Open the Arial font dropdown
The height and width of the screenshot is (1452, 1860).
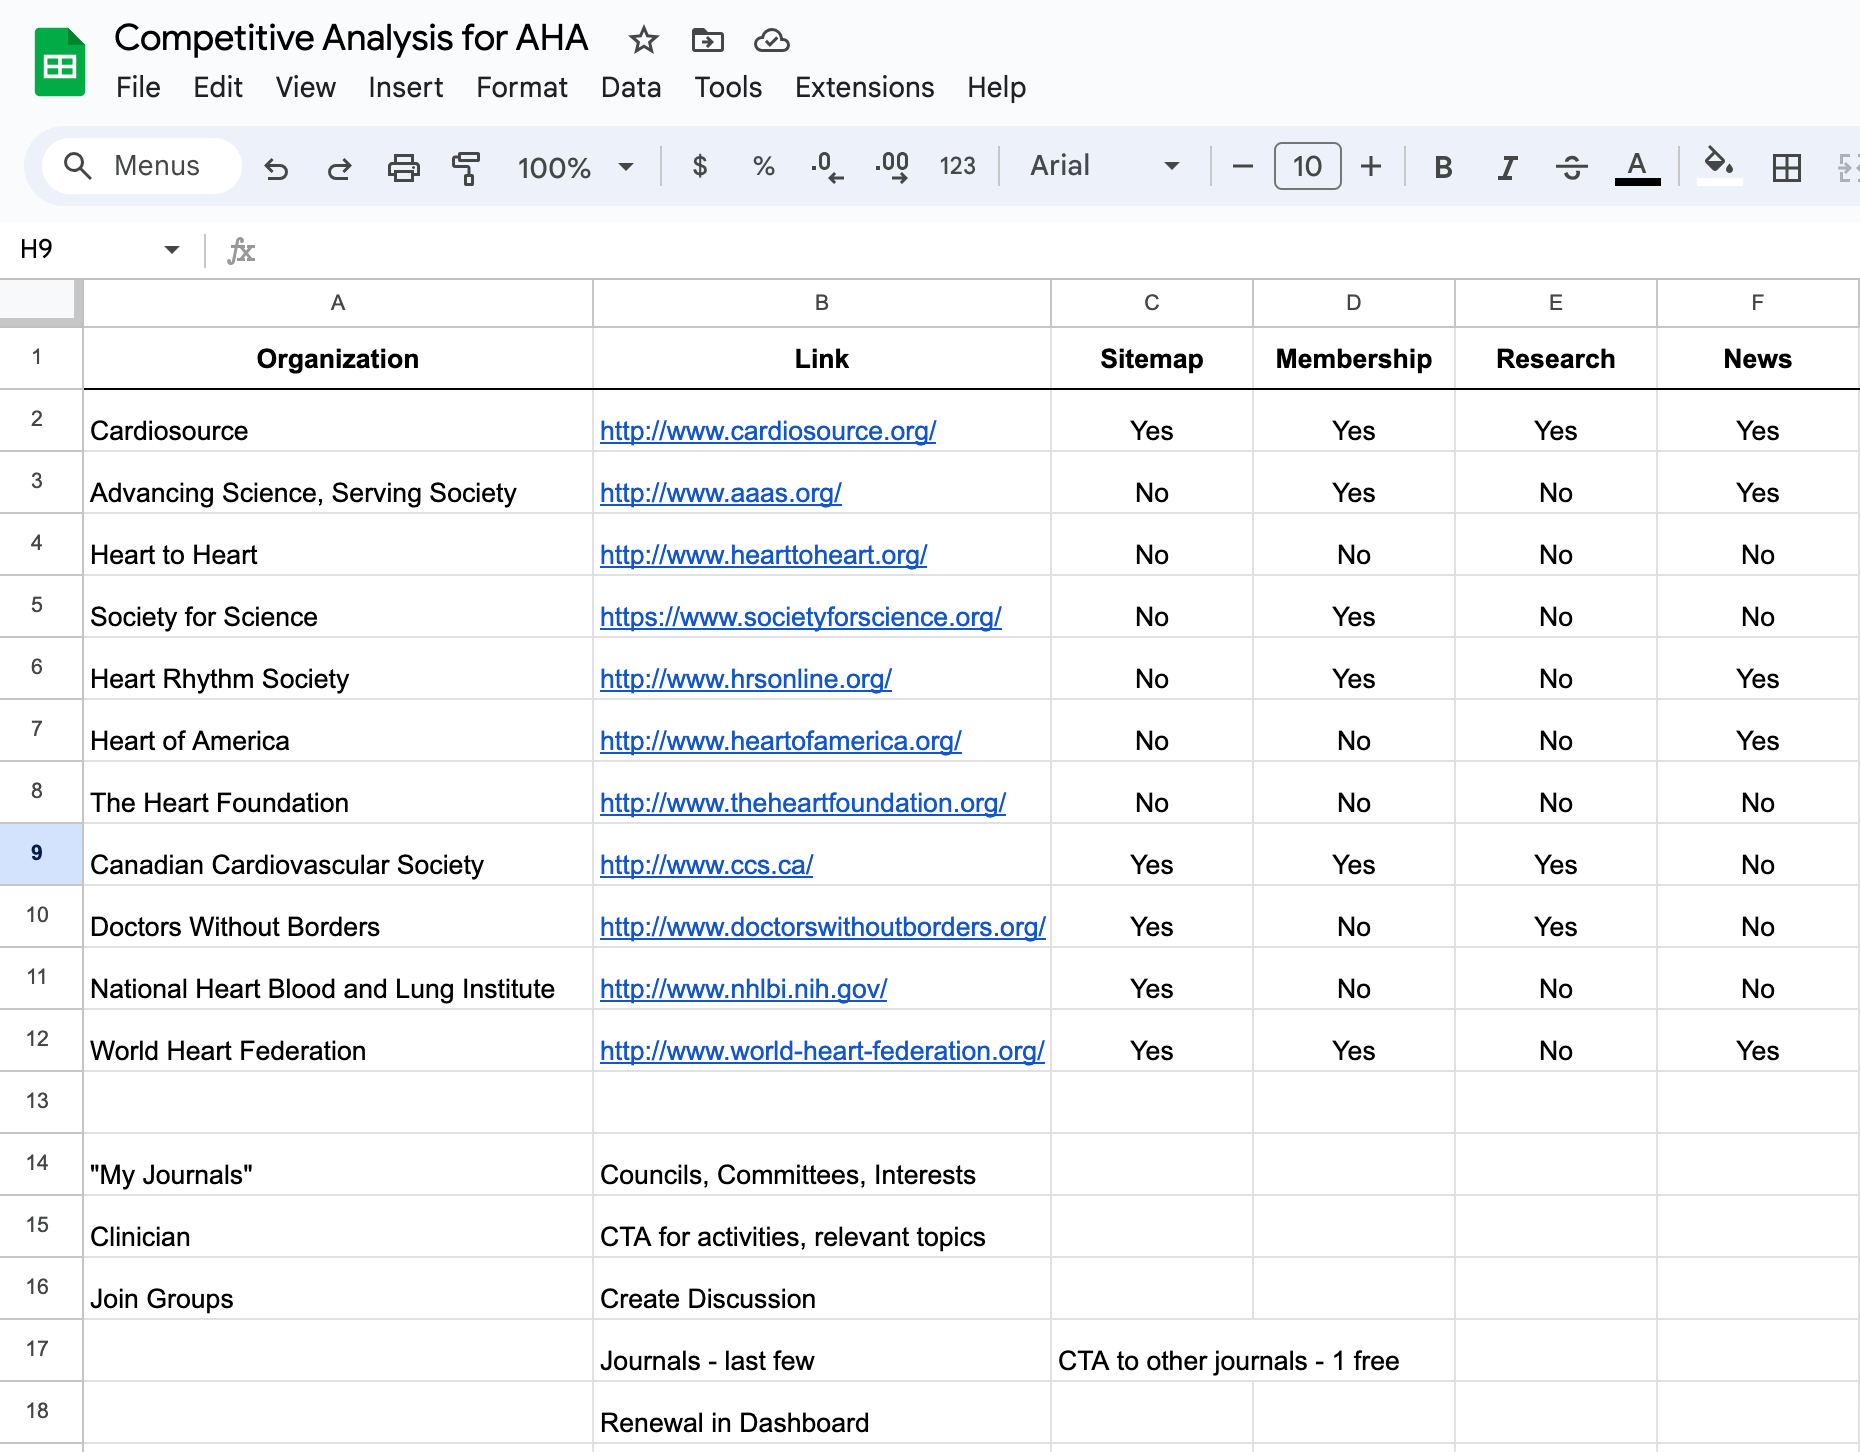pyautogui.click(x=1105, y=166)
